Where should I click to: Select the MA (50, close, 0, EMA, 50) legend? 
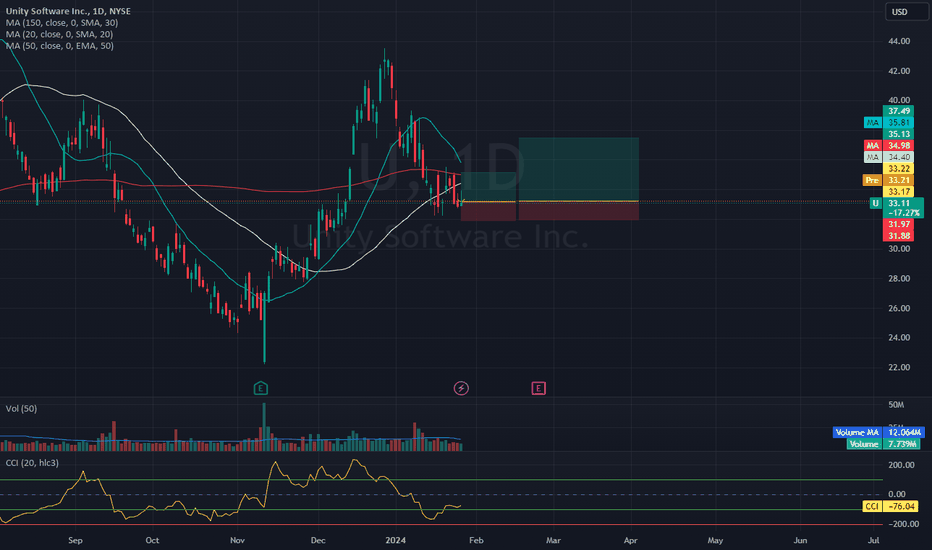(59, 45)
